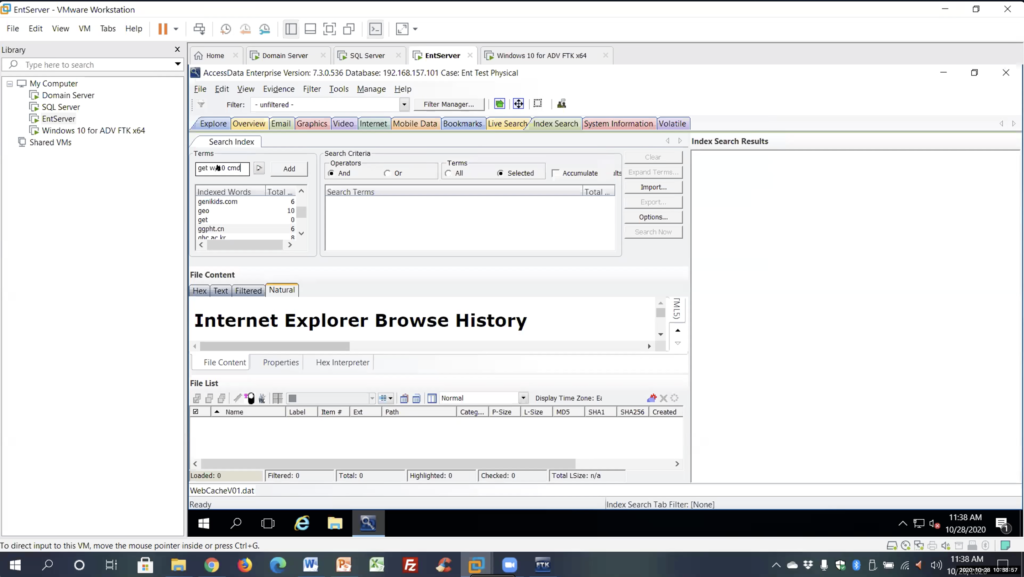1024x577 pixels.
Task: Open the SQL Server VM tab
Action: [366, 55]
